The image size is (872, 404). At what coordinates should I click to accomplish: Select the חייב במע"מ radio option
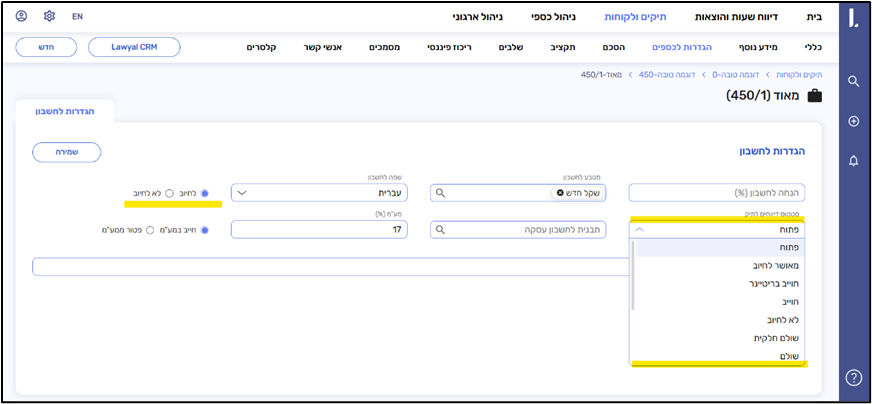tap(205, 230)
